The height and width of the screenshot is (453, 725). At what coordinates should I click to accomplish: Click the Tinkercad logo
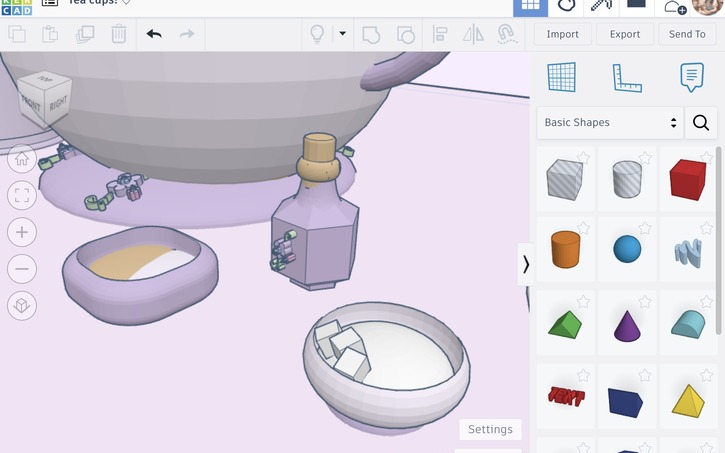(17, 7)
